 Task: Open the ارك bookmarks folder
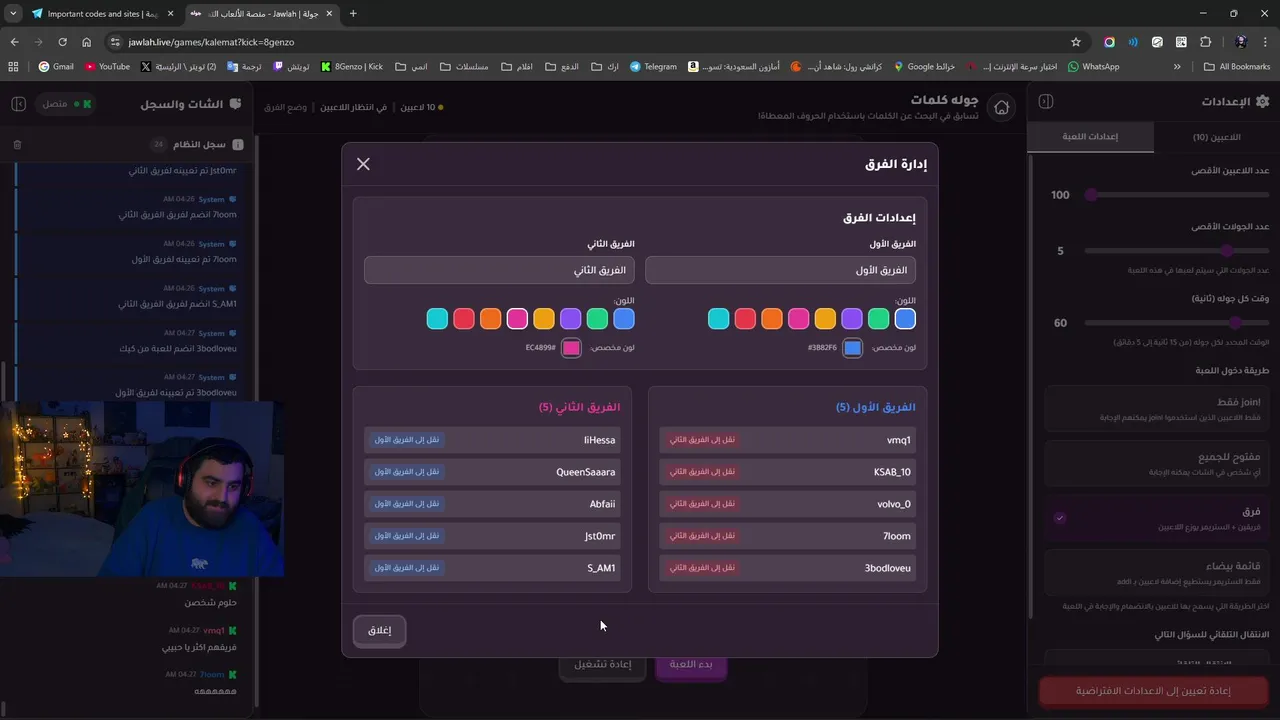pos(605,67)
